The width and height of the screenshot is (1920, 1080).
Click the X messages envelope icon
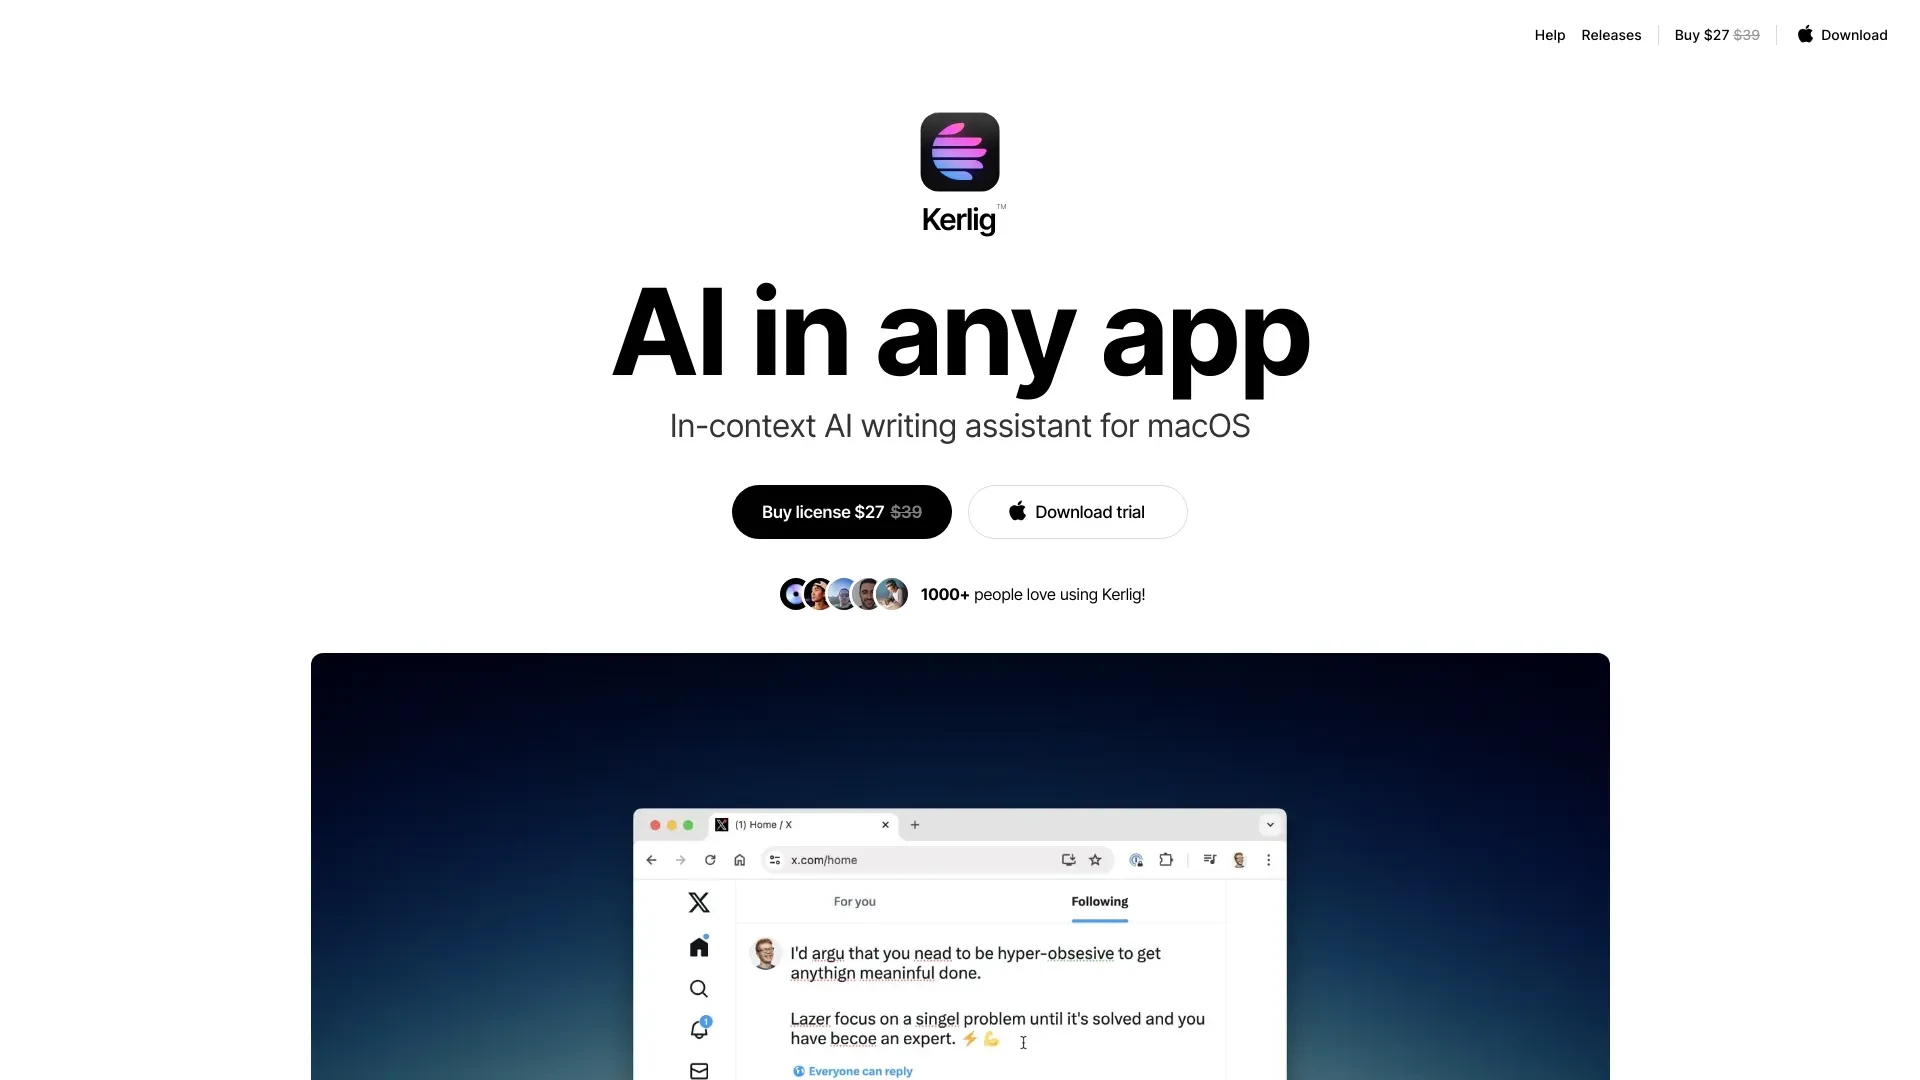[699, 1069]
